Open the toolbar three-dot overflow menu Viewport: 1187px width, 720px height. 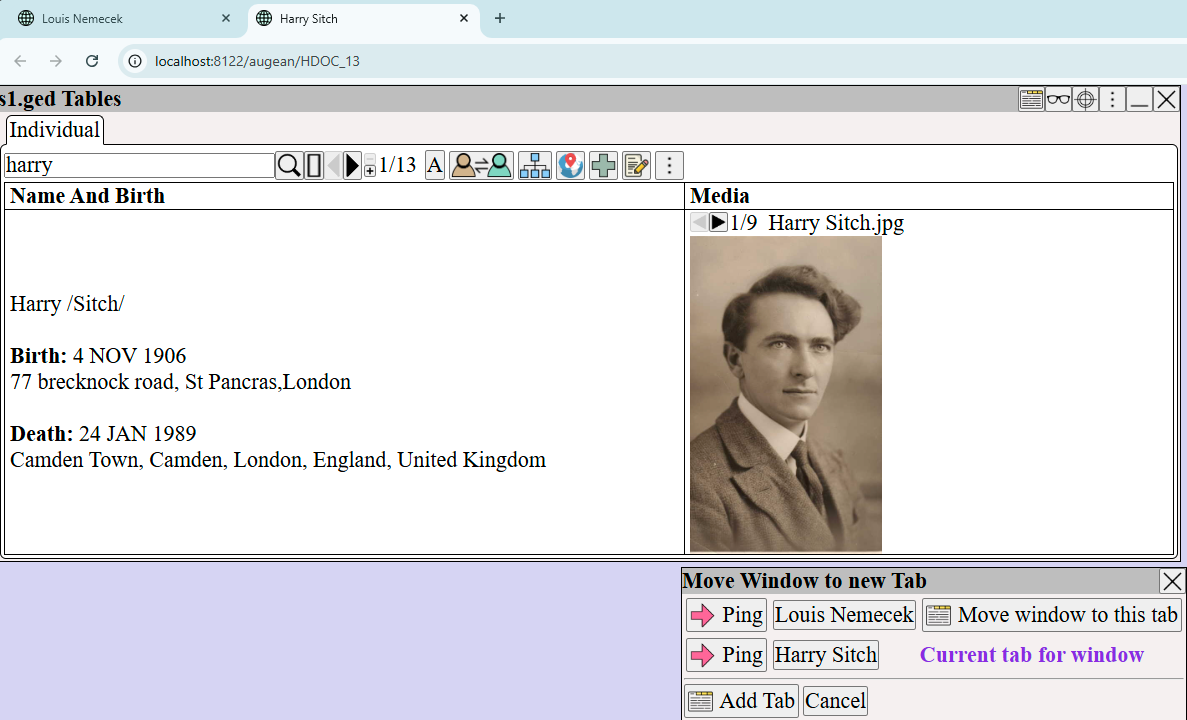point(669,166)
